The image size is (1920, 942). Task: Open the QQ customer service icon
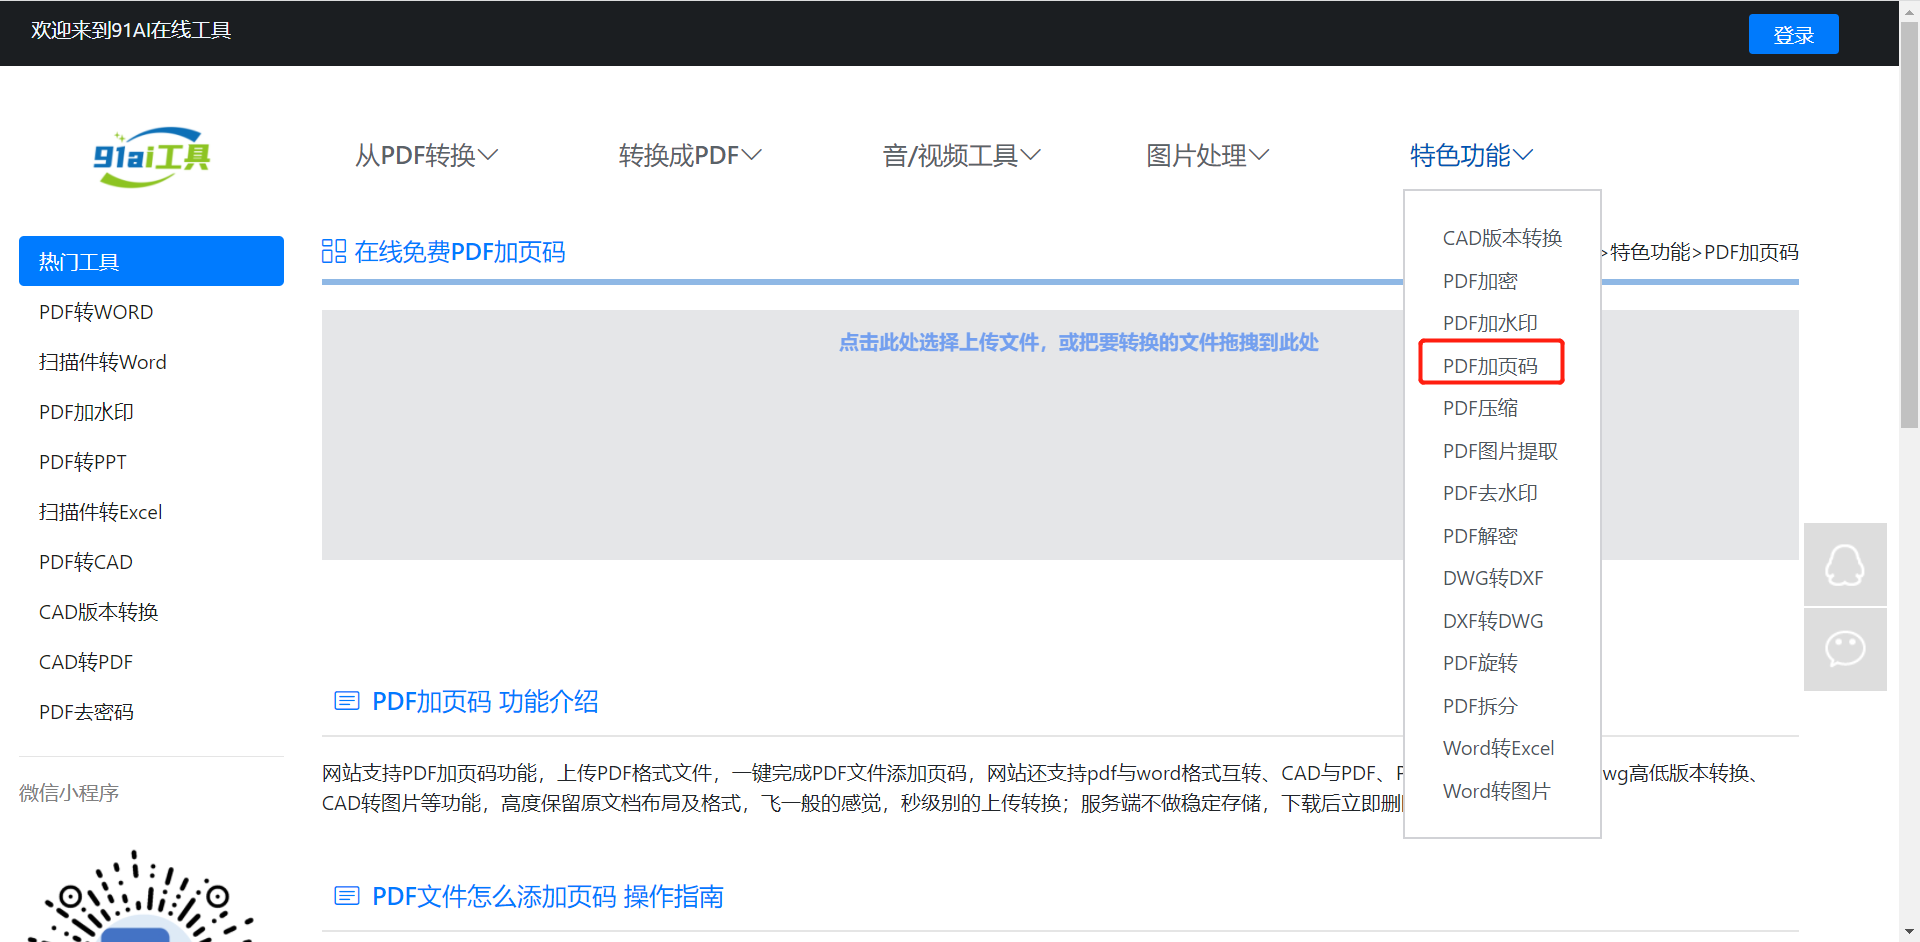pos(1844,565)
